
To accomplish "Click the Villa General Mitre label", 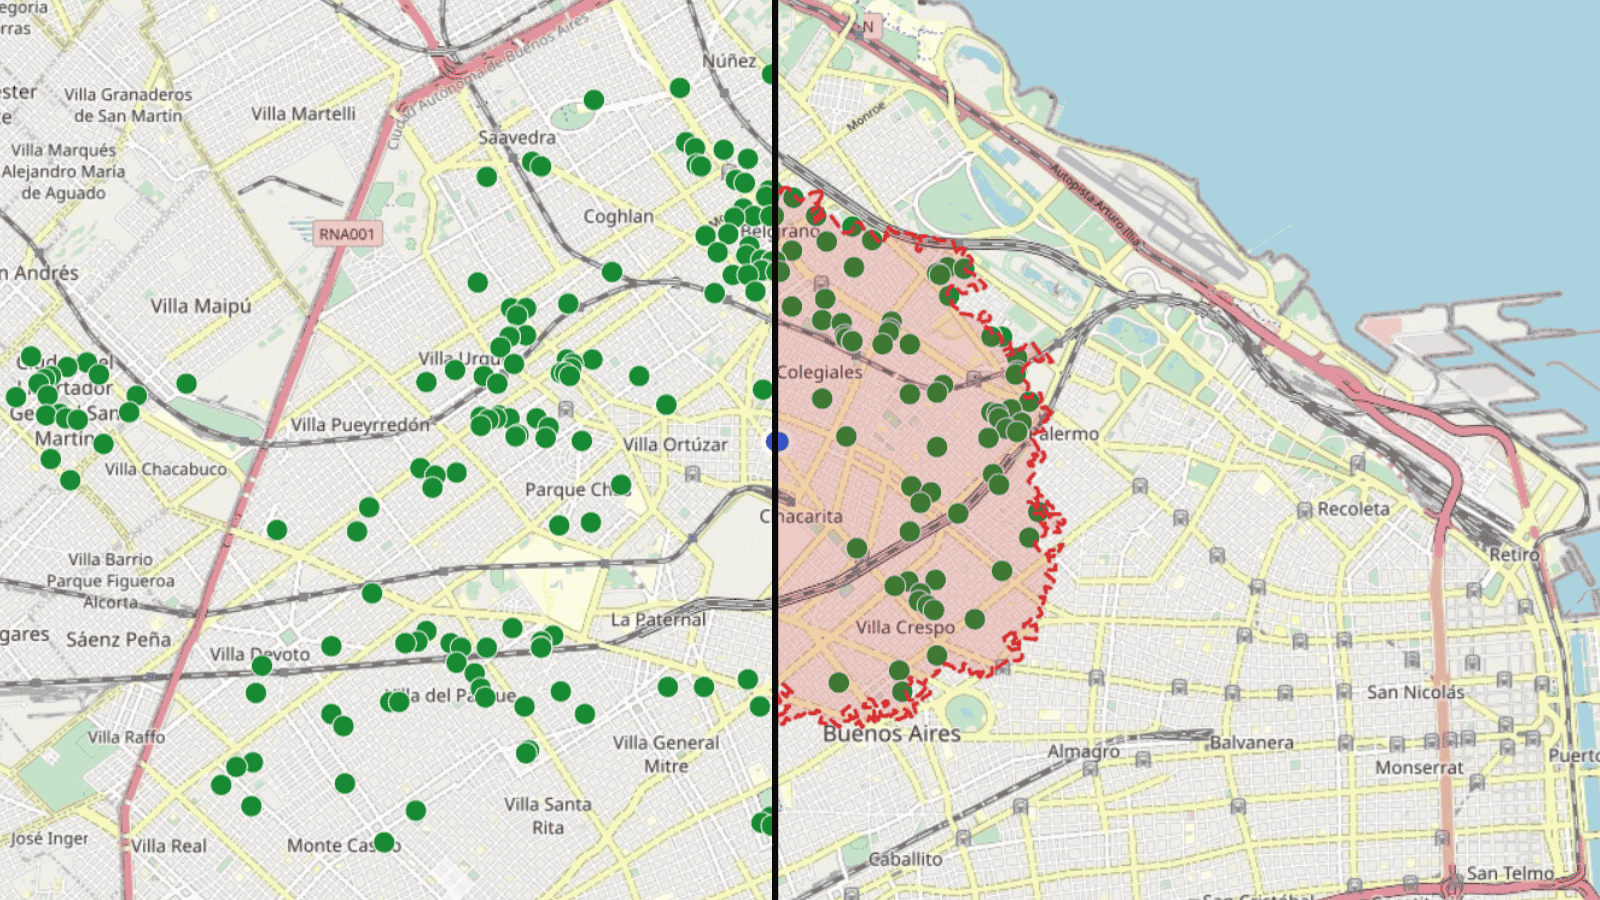I will (x=666, y=754).
